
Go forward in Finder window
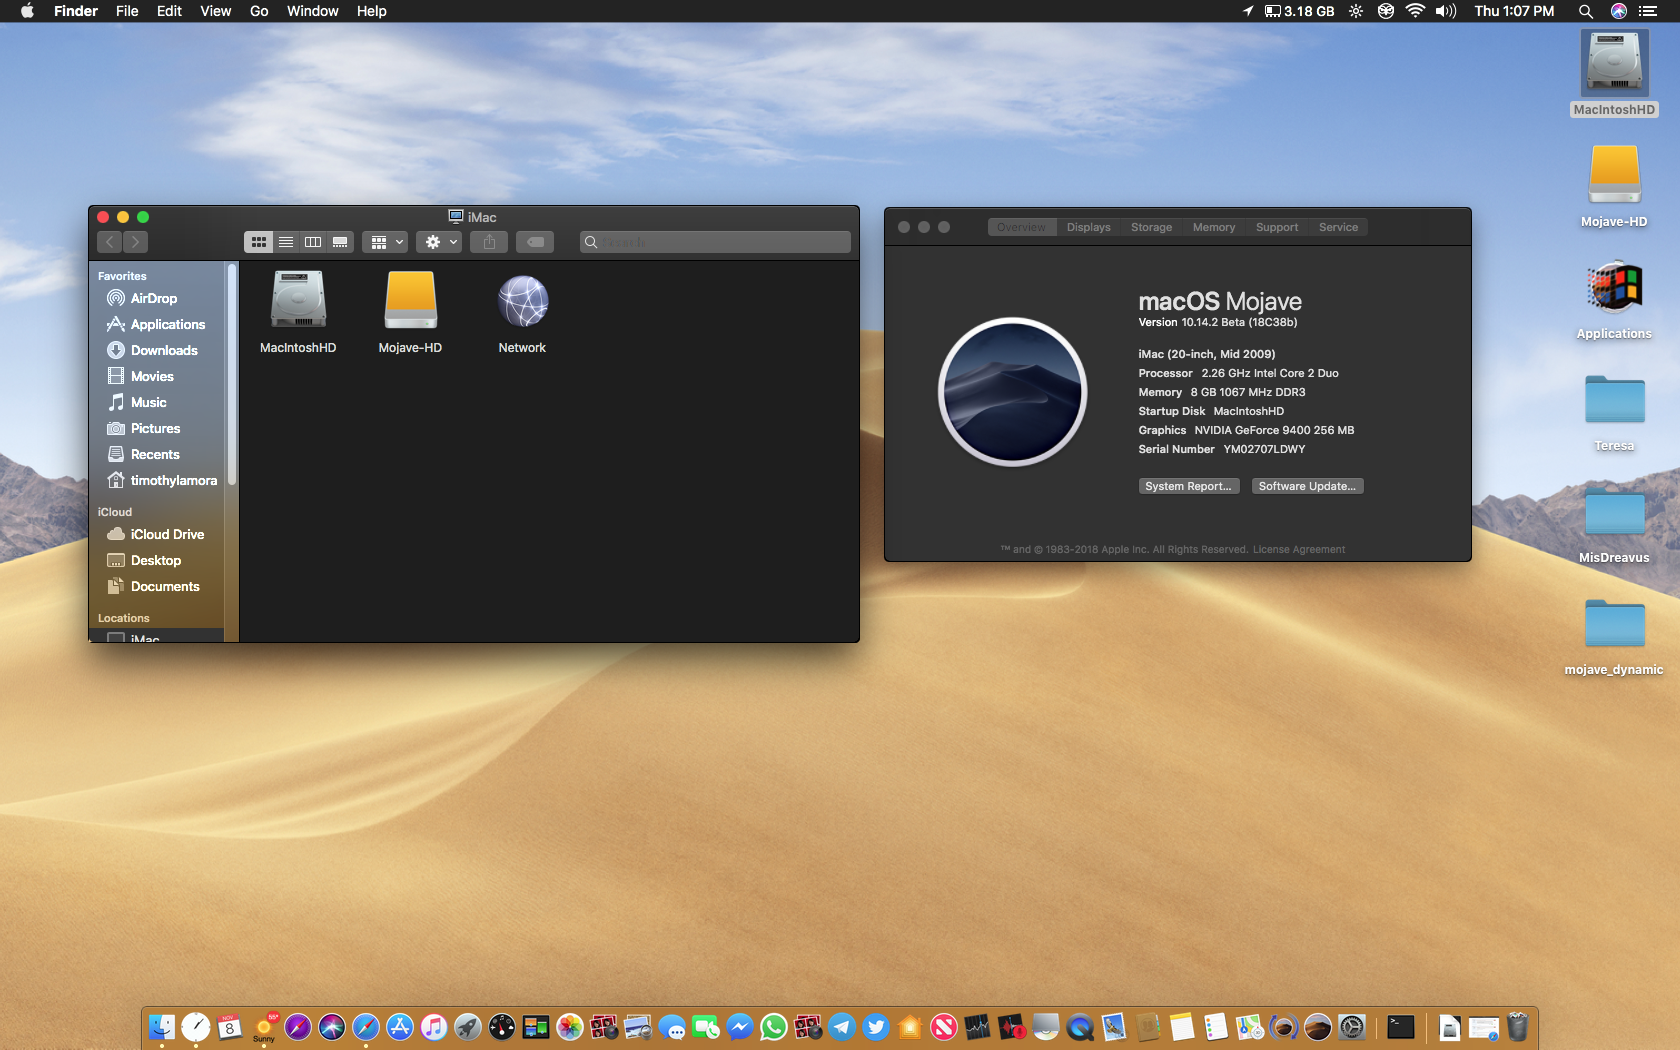pyautogui.click(x=136, y=242)
